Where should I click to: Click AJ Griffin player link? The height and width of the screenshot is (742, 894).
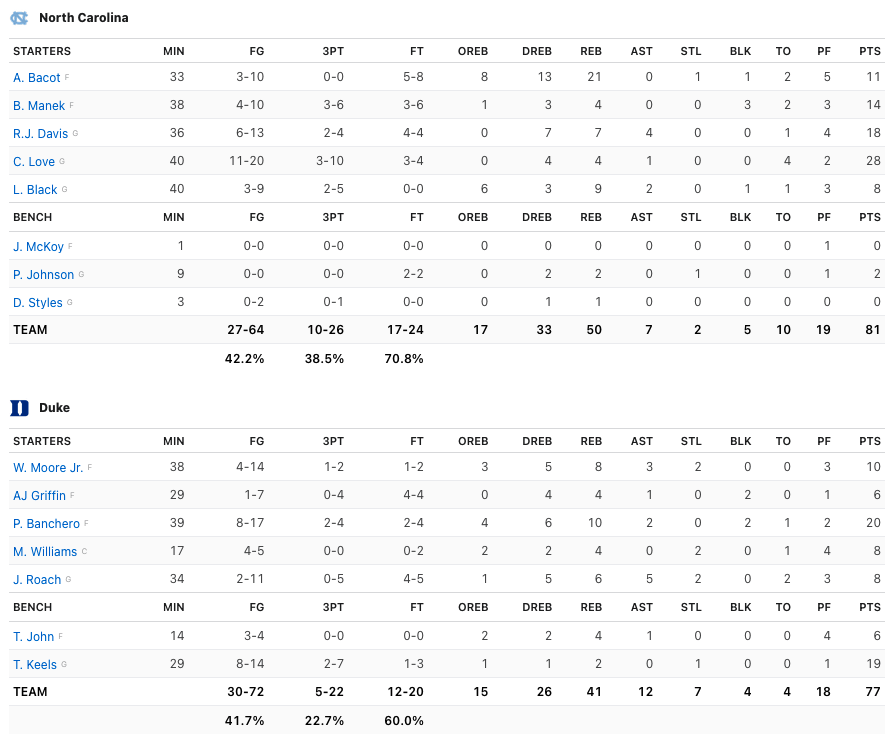coord(39,496)
